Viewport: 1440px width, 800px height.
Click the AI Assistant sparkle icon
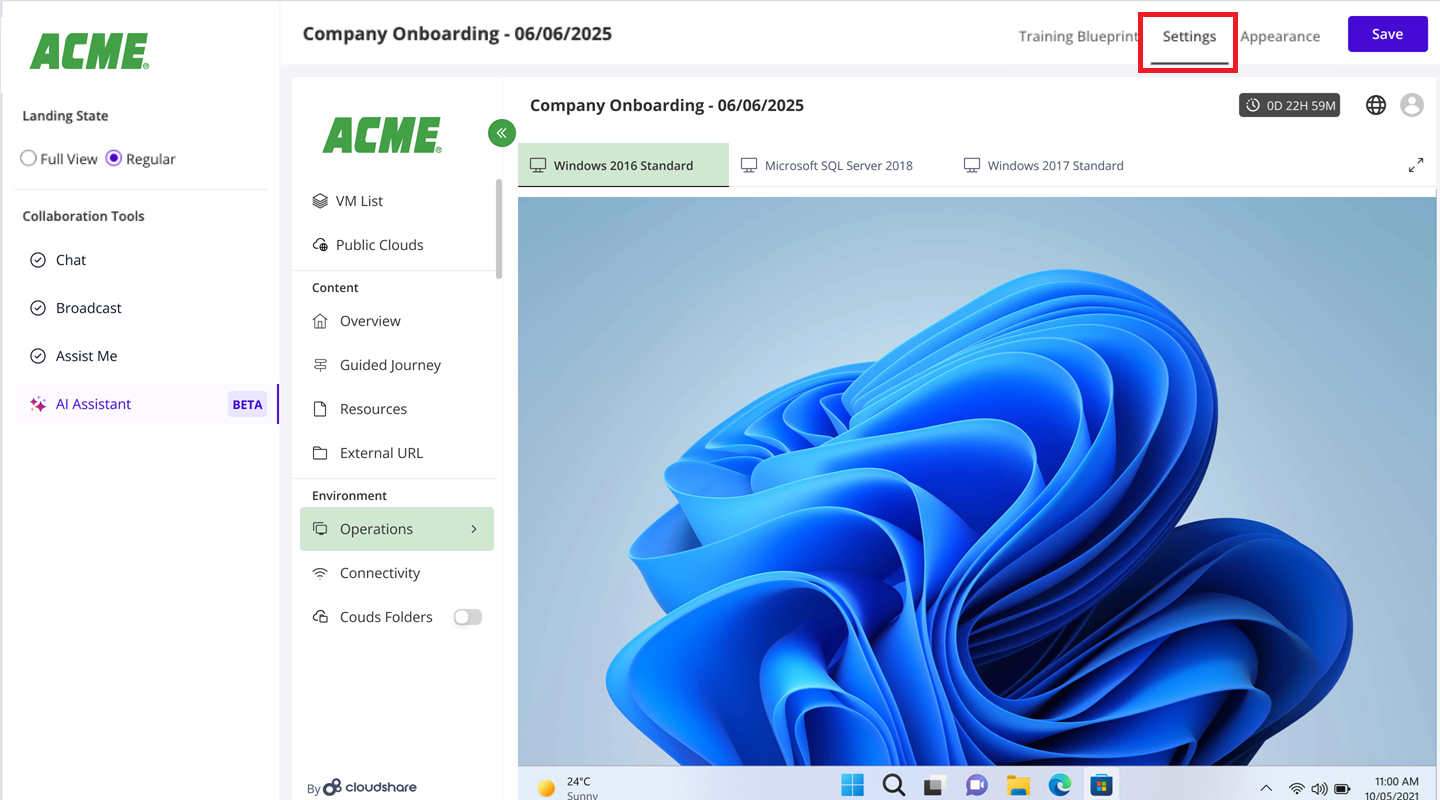[x=38, y=405]
